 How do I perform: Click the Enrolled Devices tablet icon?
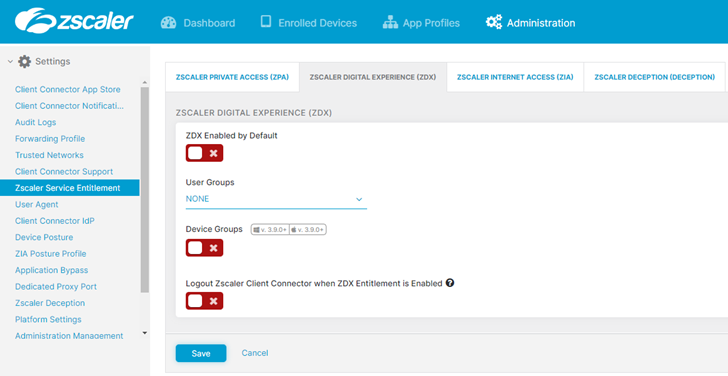(x=266, y=22)
